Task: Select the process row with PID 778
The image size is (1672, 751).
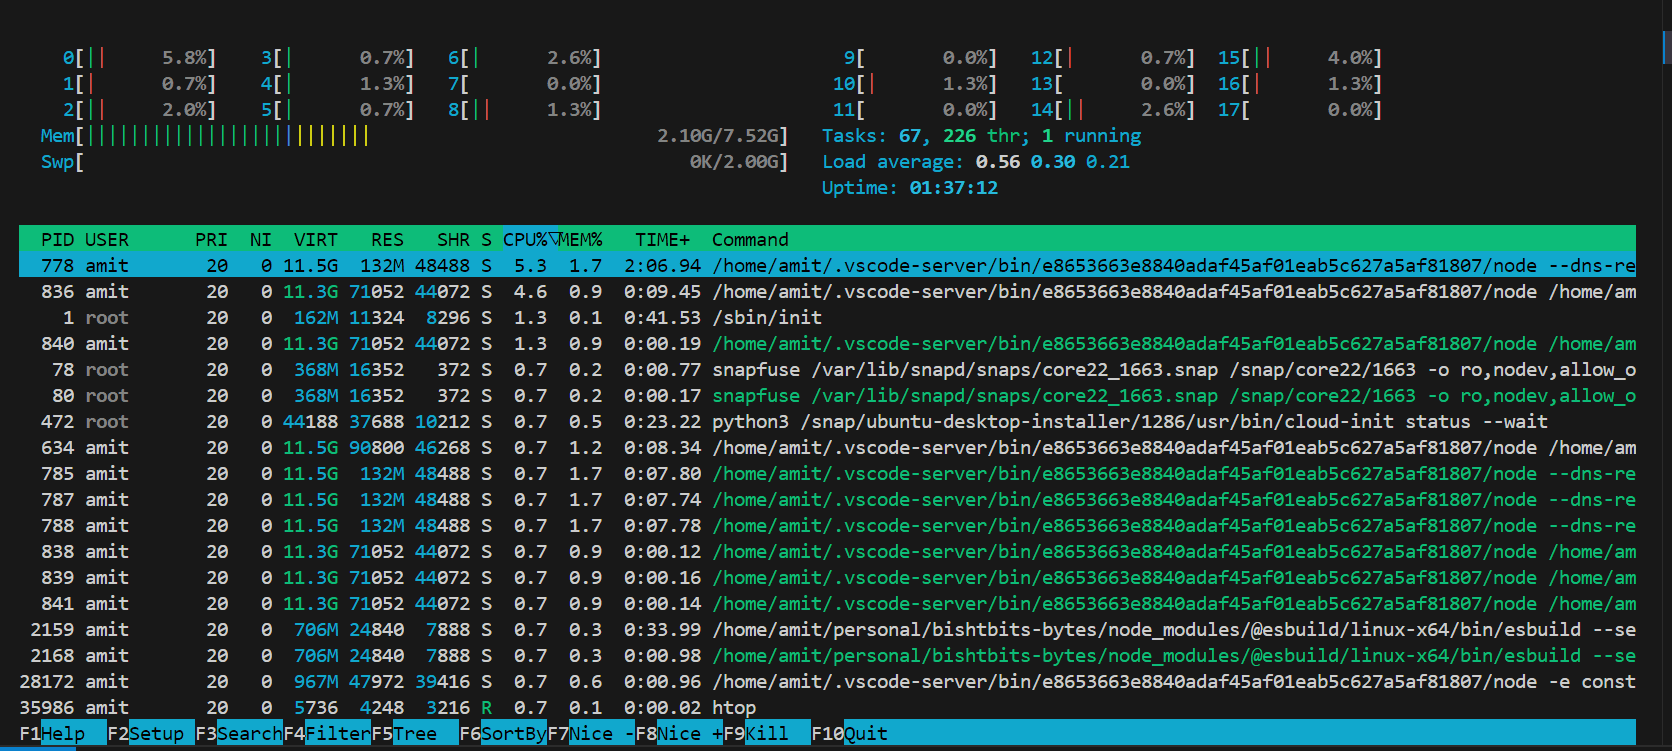Action: (x=827, y=265)
